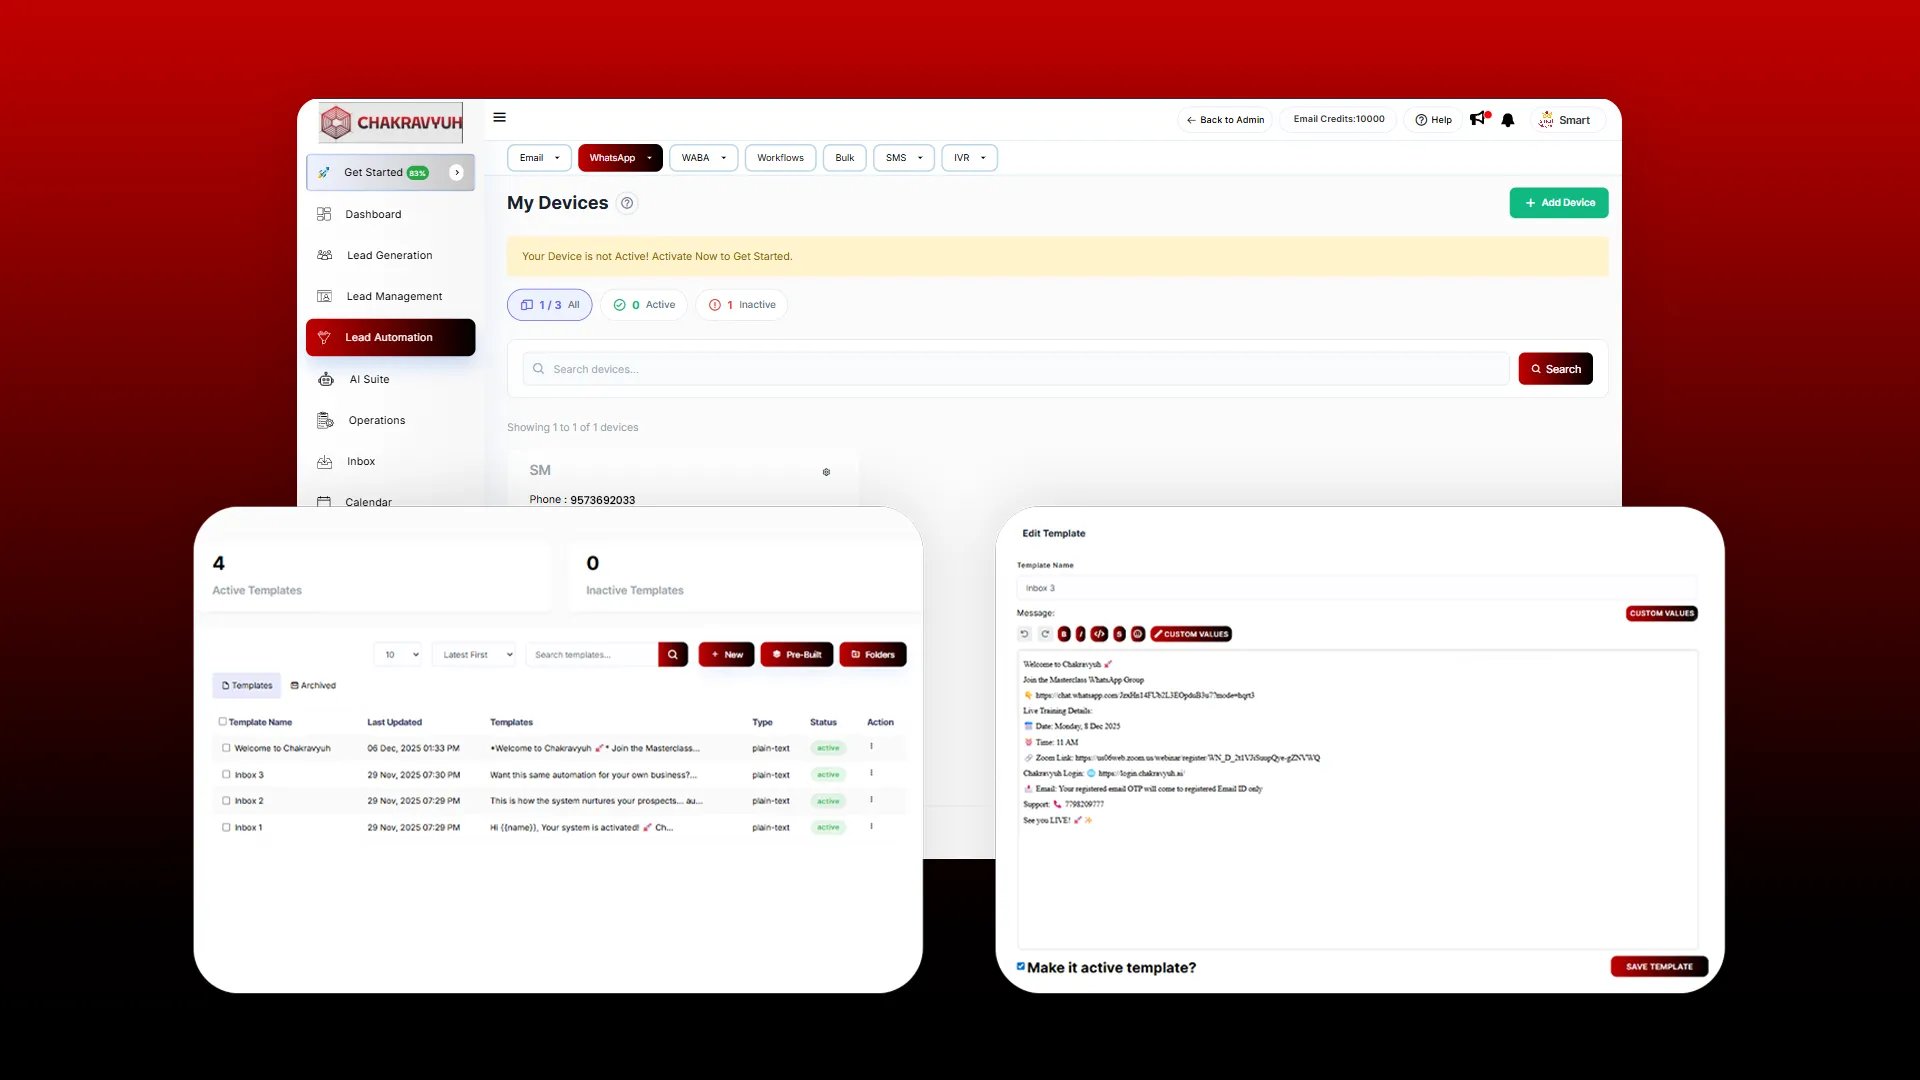Image resolution: width=1920 pixels, height=1080 pixels.
Task: Expand the IVR channel dropdown
Action: [x=969, y=158]
